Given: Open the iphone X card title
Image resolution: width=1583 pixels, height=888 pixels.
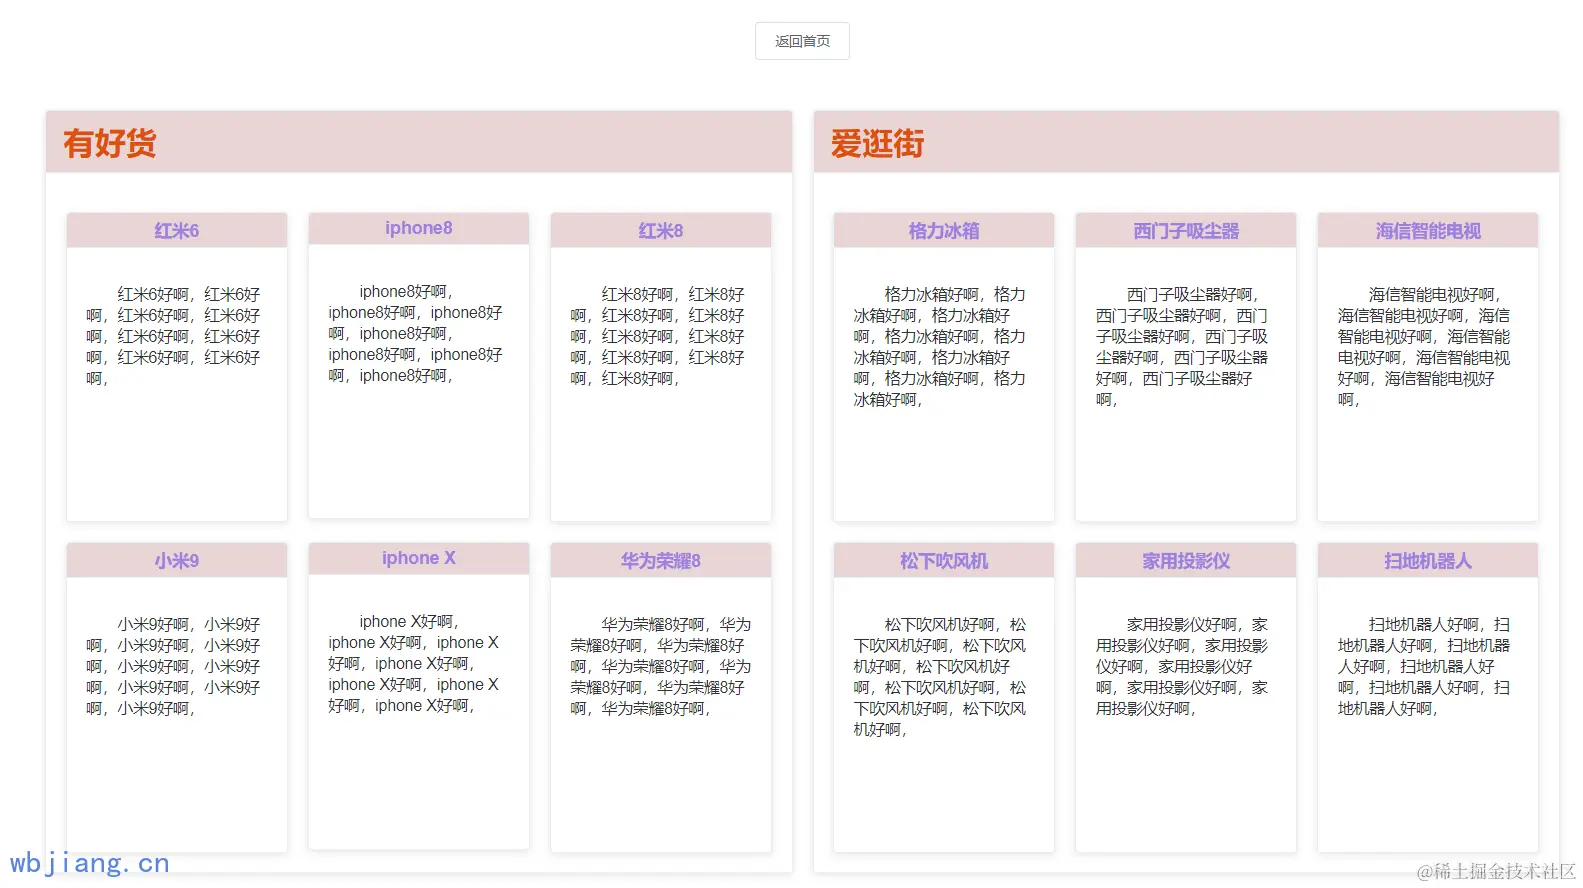Looking at the screenshot, I should point(419,558).
